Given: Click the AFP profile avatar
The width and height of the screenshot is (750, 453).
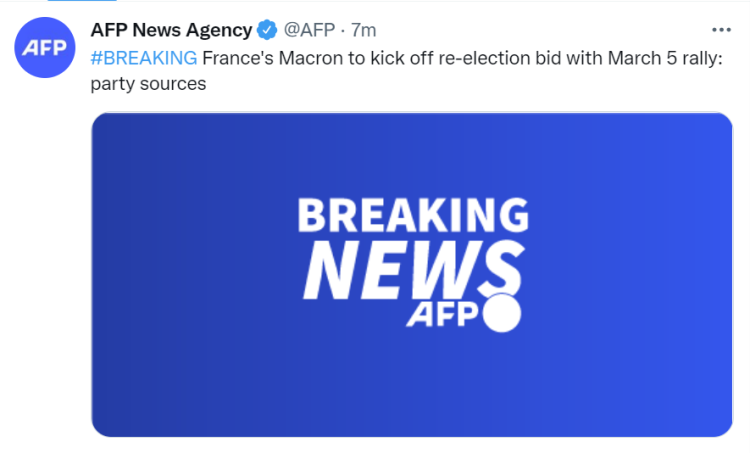Looking at the screenshot, I should 45,47.
